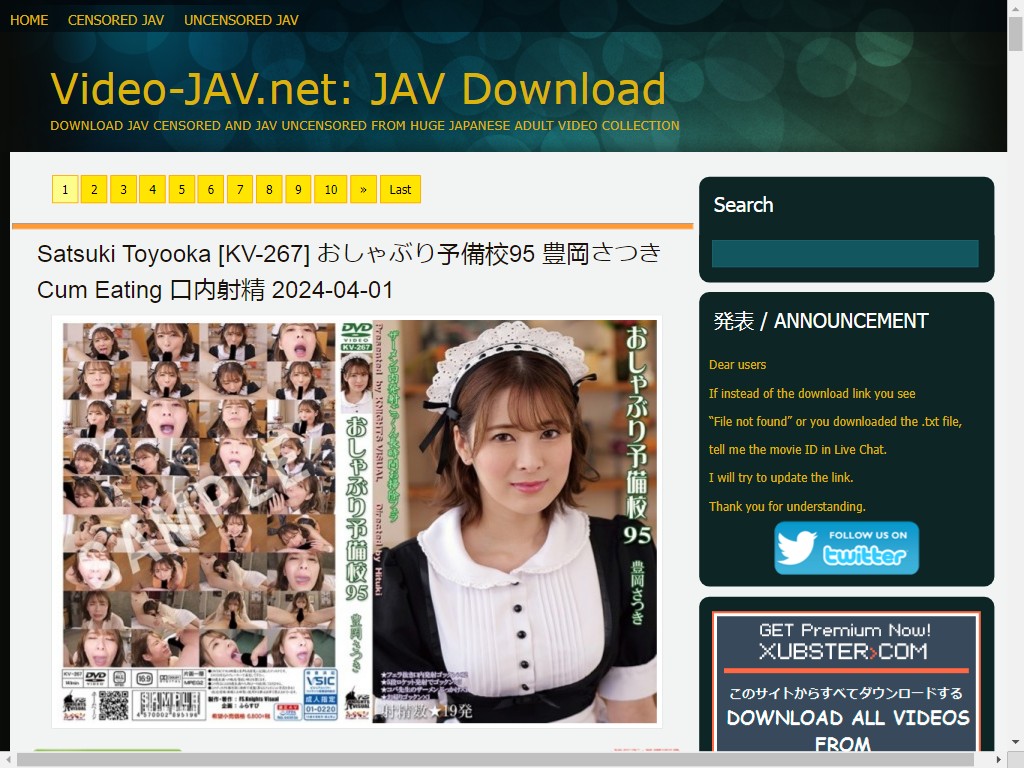Go to pagination page 9
Image resolution: width=1024 pixels, height=768 pixels.
click(x=298, y=189)
